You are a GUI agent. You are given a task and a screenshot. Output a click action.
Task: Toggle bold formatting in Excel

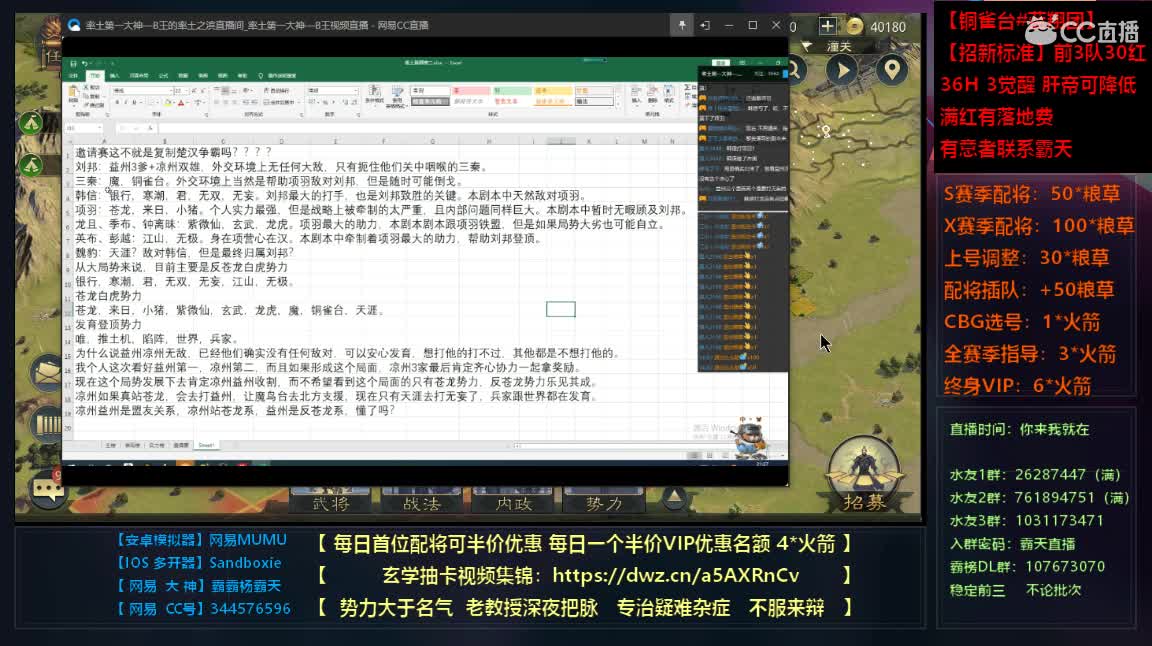click(118, 102)
